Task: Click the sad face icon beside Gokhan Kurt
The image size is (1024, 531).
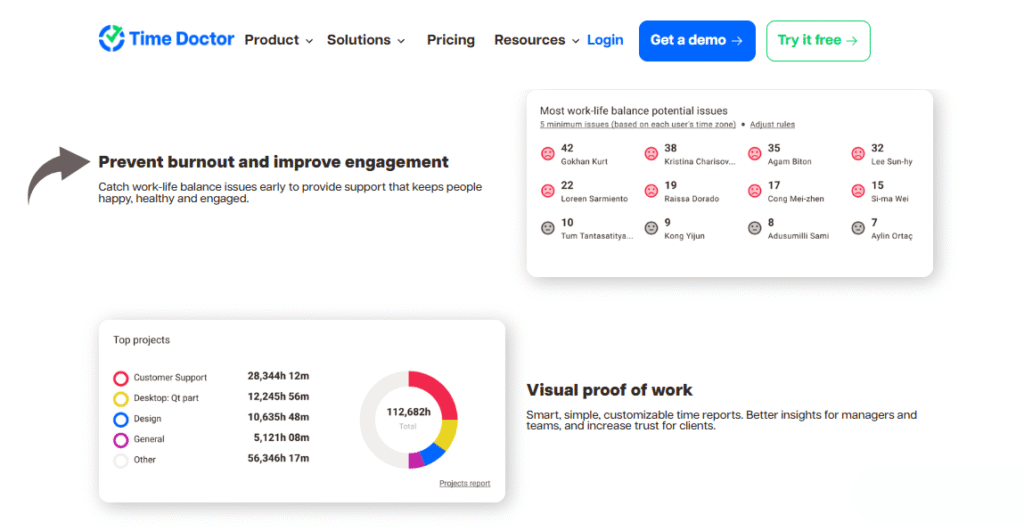Action: 547,154
